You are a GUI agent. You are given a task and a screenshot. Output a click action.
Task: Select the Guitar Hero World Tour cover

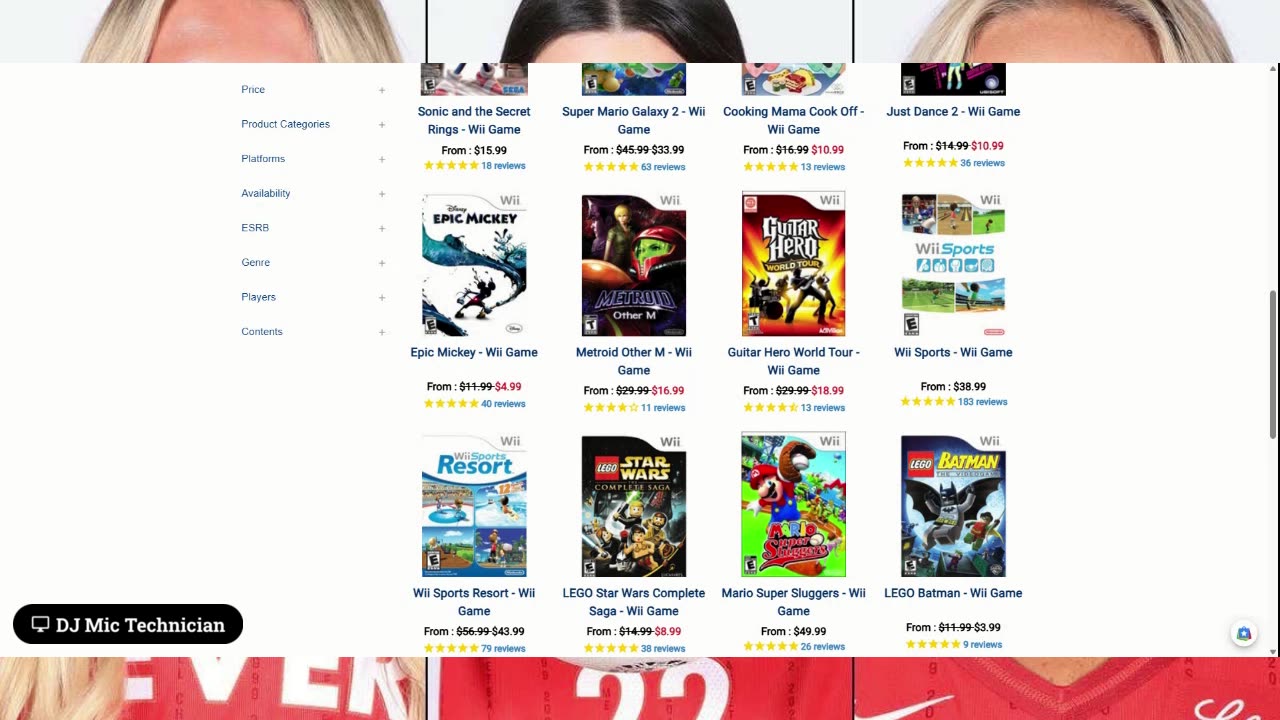[793, 264]
